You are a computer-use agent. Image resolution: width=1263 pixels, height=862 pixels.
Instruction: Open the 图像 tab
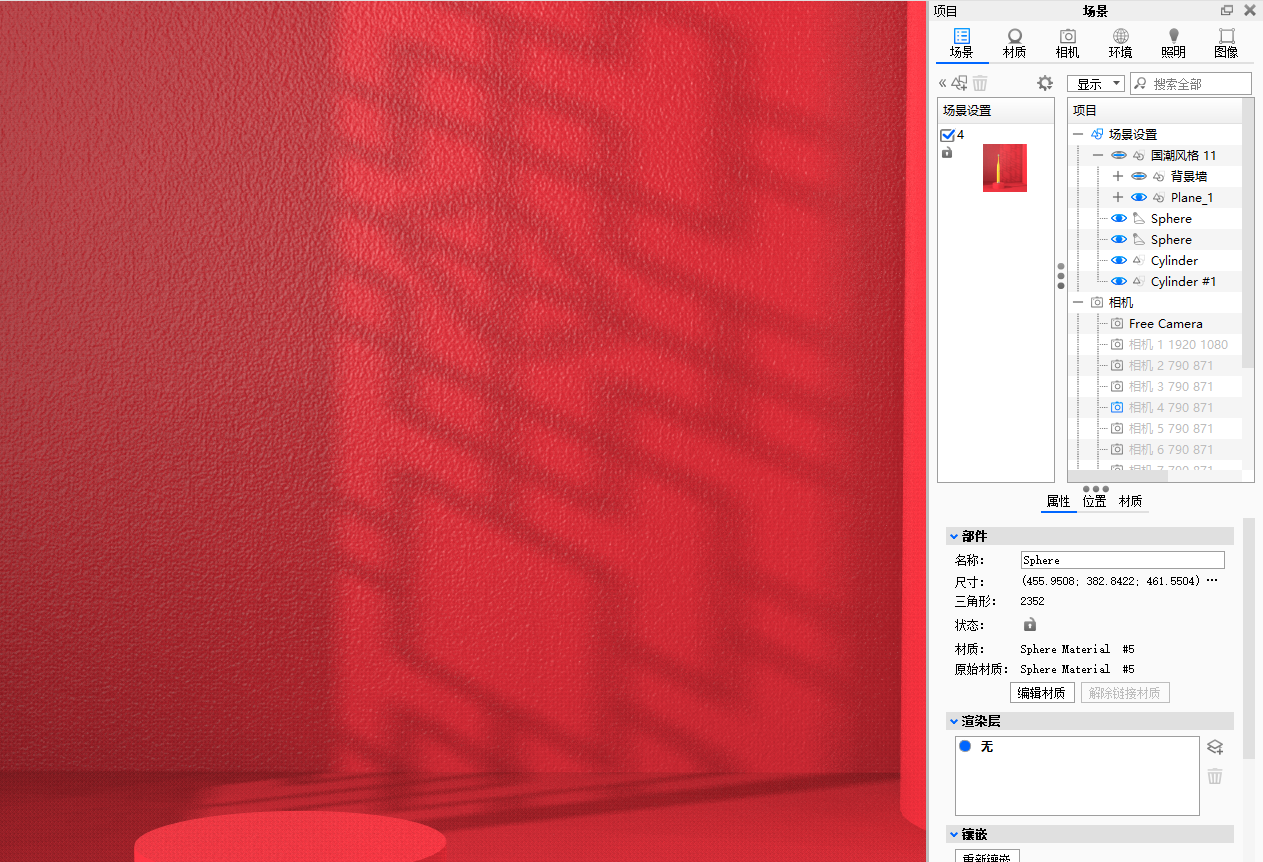pyautogui.click(x=1226, y=44)
